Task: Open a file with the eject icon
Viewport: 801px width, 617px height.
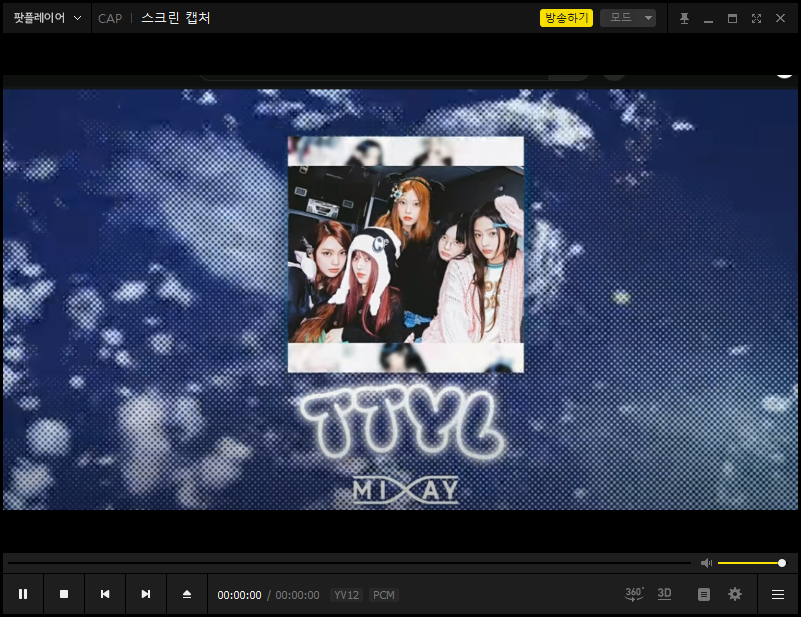Action: (x=187, y=594)
